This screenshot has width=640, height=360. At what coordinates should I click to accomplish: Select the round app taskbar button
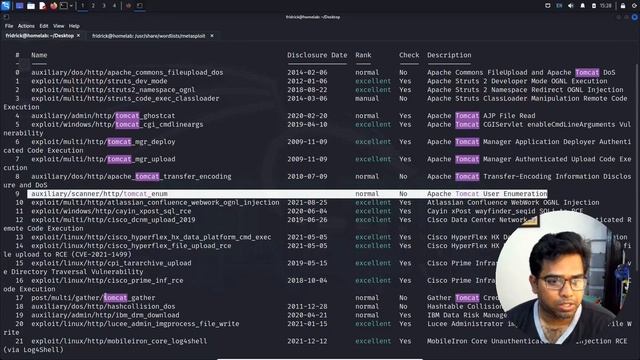(128, 6)
